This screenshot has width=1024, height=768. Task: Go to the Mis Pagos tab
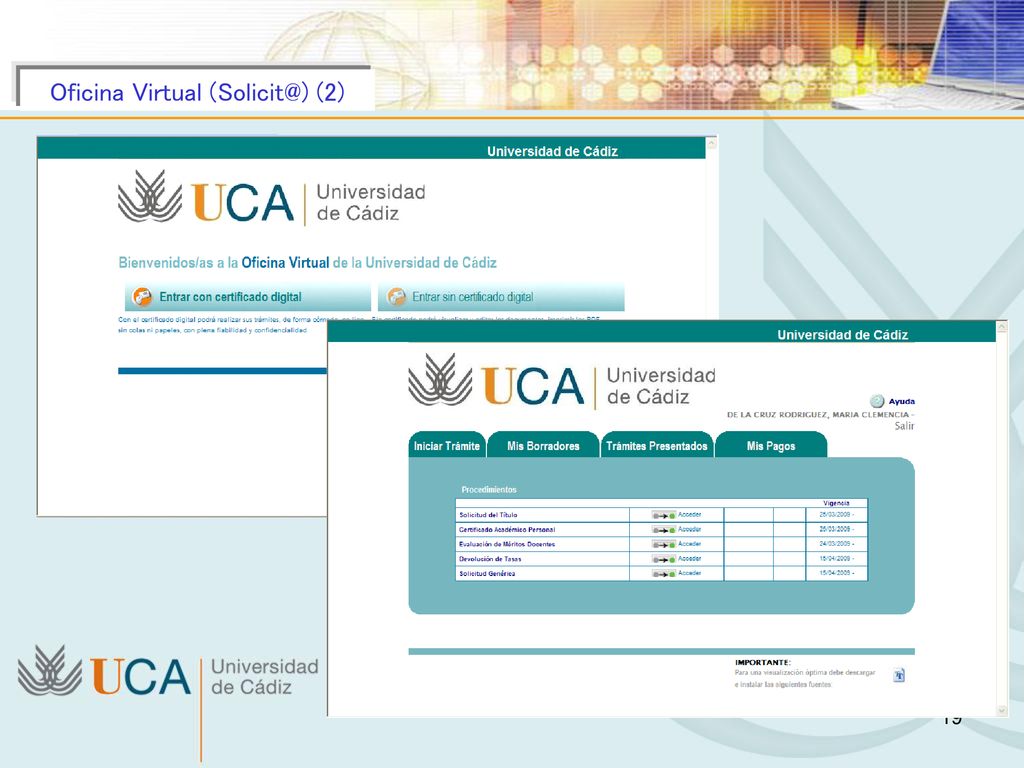(771, 445)
